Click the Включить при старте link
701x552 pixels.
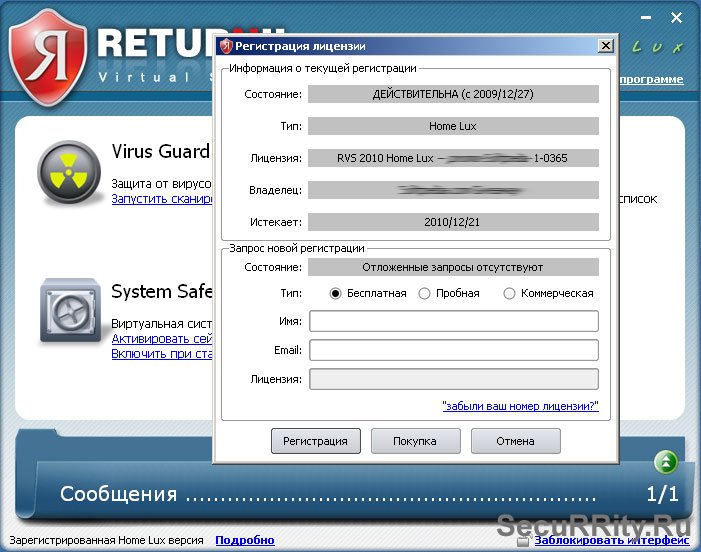162,354
